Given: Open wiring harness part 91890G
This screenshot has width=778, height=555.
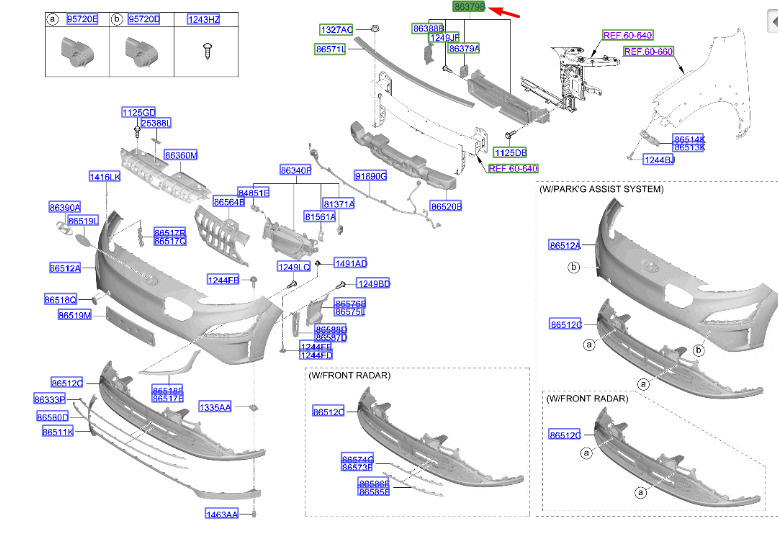Looking at the screenshot, I should (x=371, y=176).
